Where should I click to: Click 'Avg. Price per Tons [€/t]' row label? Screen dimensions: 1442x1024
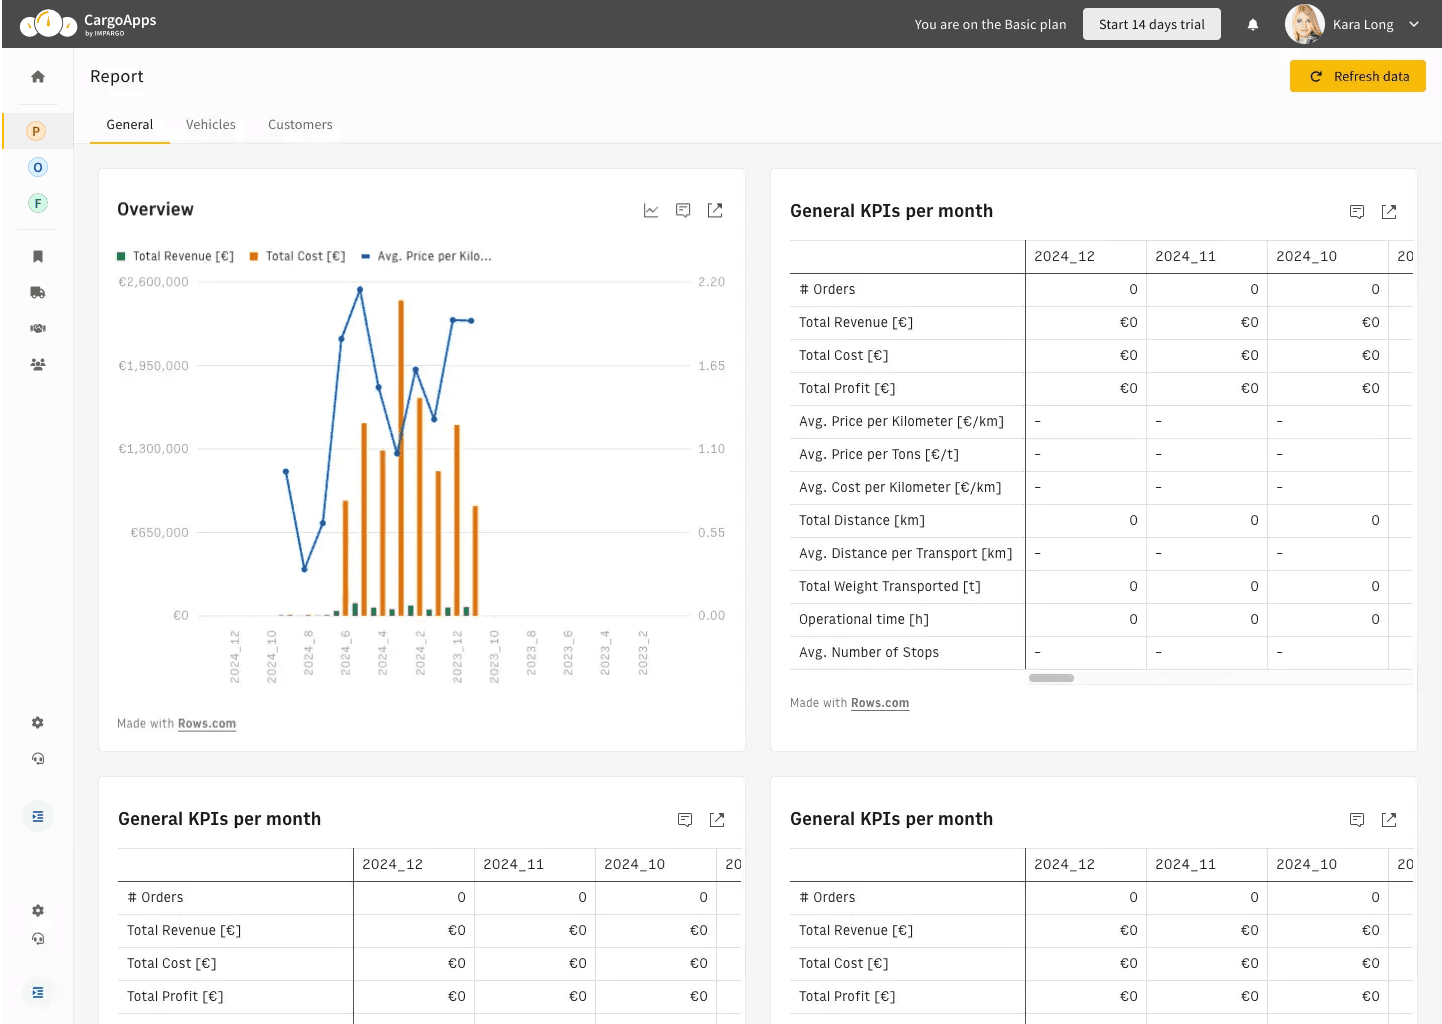coord(879,455)
